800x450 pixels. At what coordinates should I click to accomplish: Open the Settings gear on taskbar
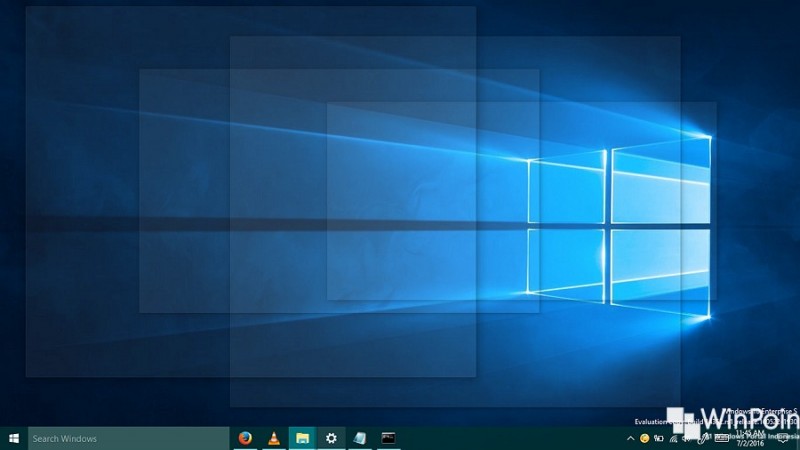click(331, 438)
